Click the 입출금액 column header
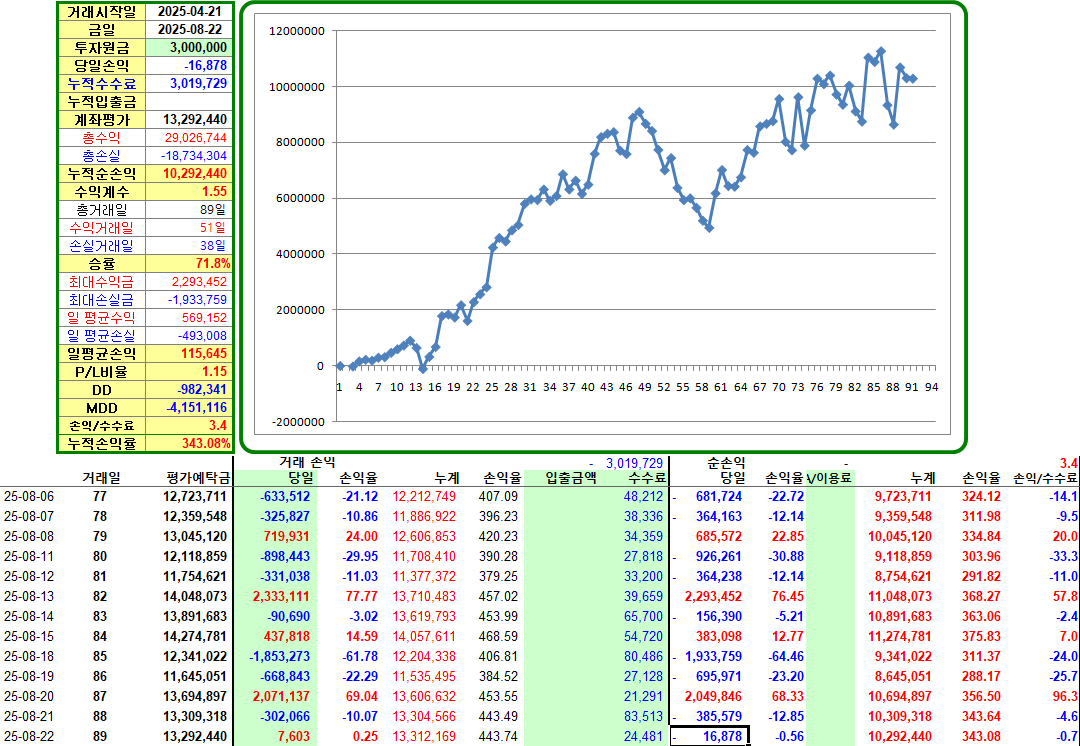The width and height of the screenshot is (1080, 746). point(571,478)
